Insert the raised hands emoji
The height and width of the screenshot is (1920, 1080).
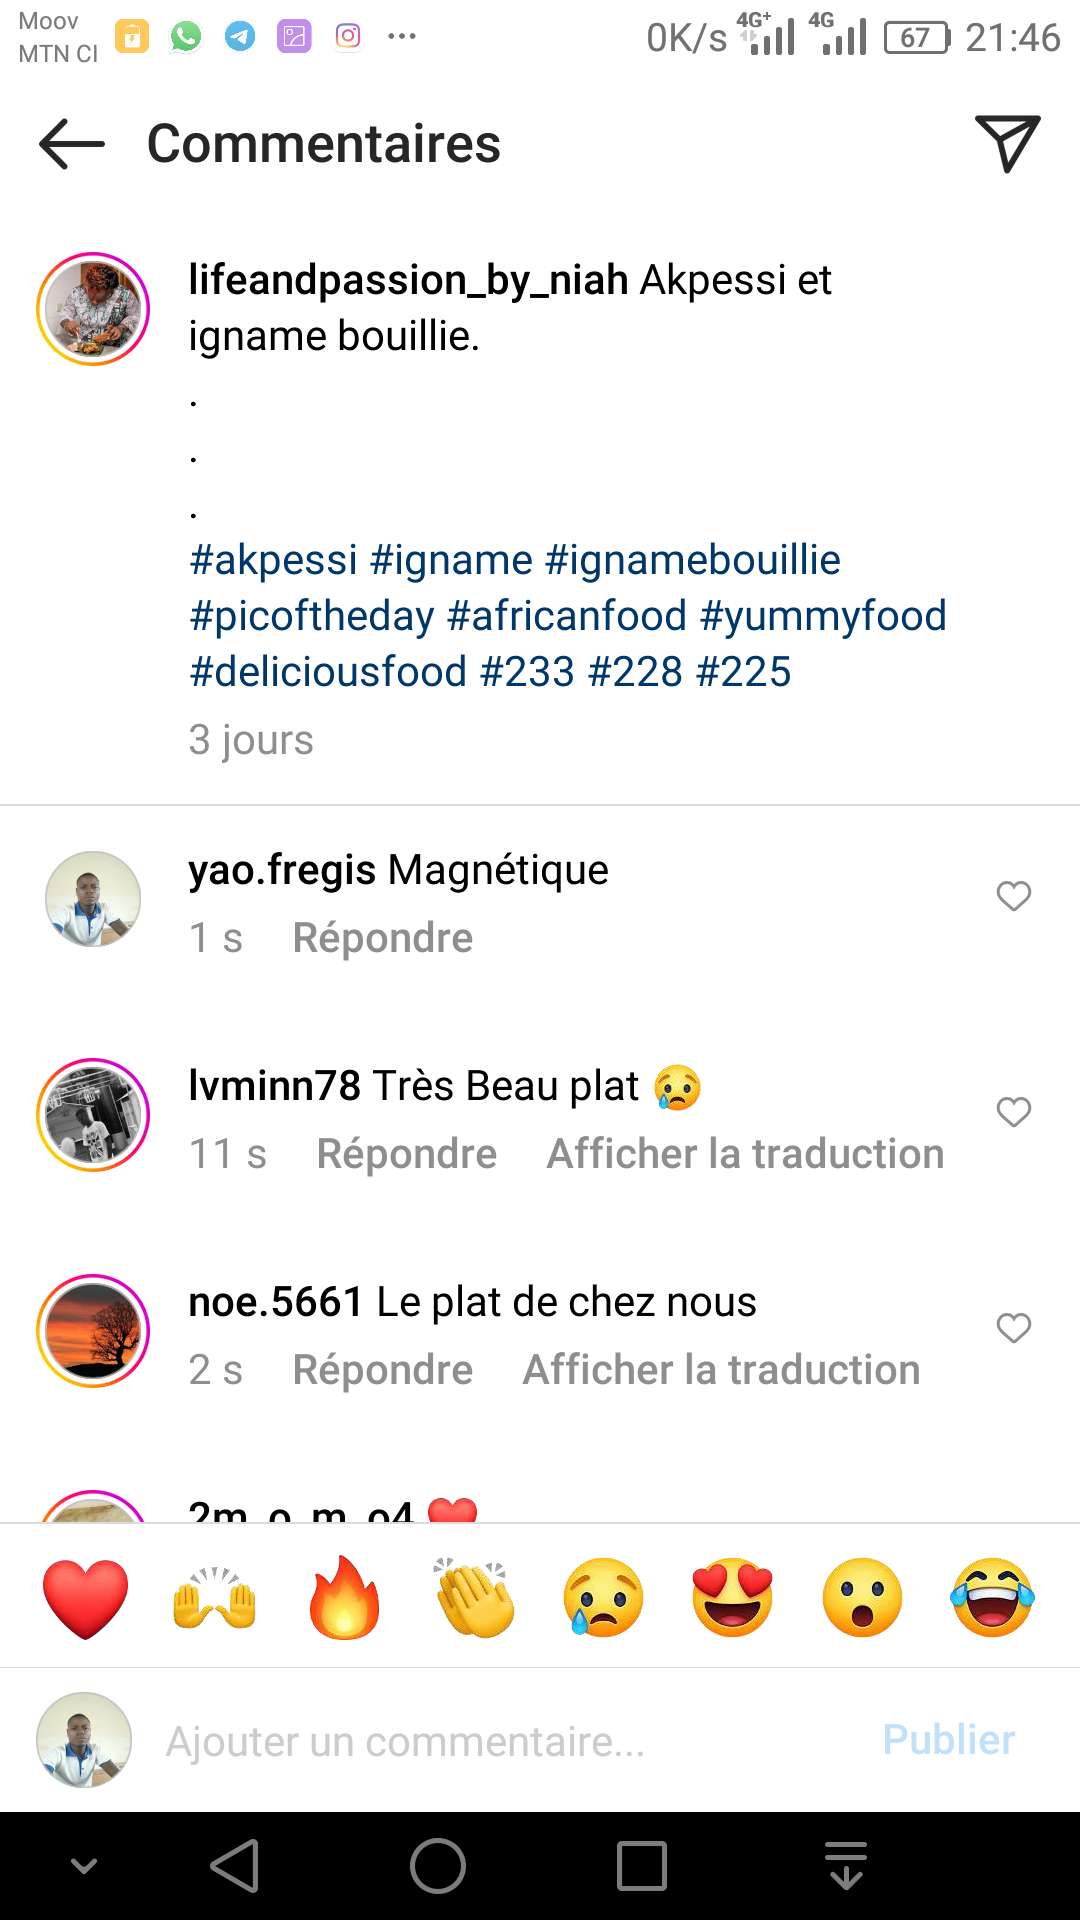click(x=215, y=1597)
